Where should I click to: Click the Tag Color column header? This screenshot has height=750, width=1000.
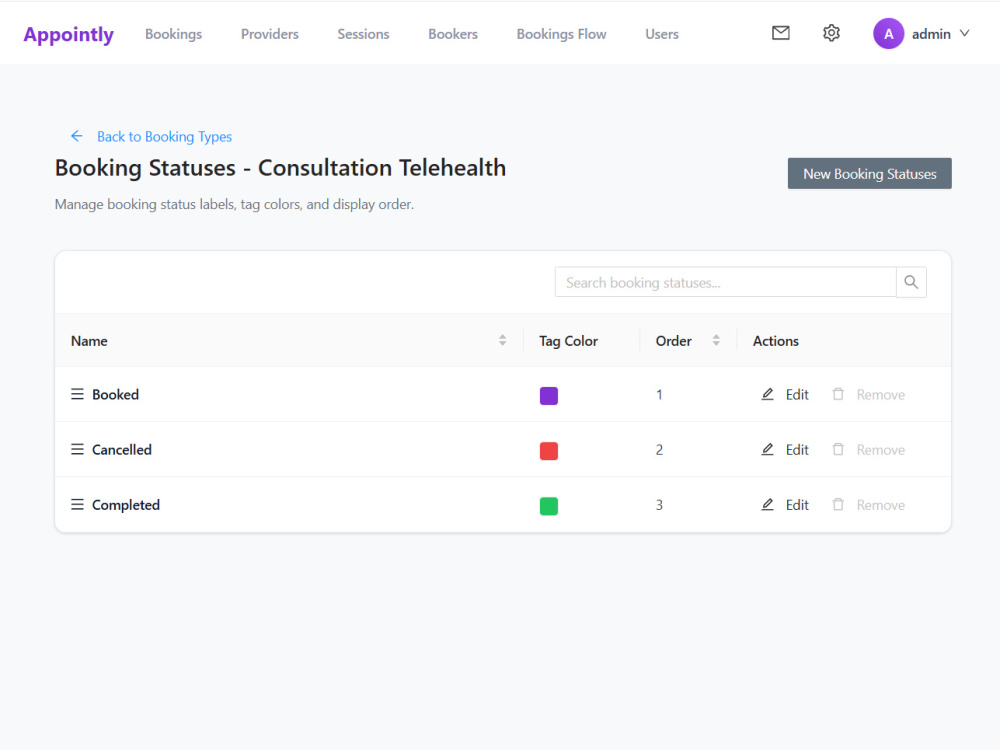(x=568, y=341)
